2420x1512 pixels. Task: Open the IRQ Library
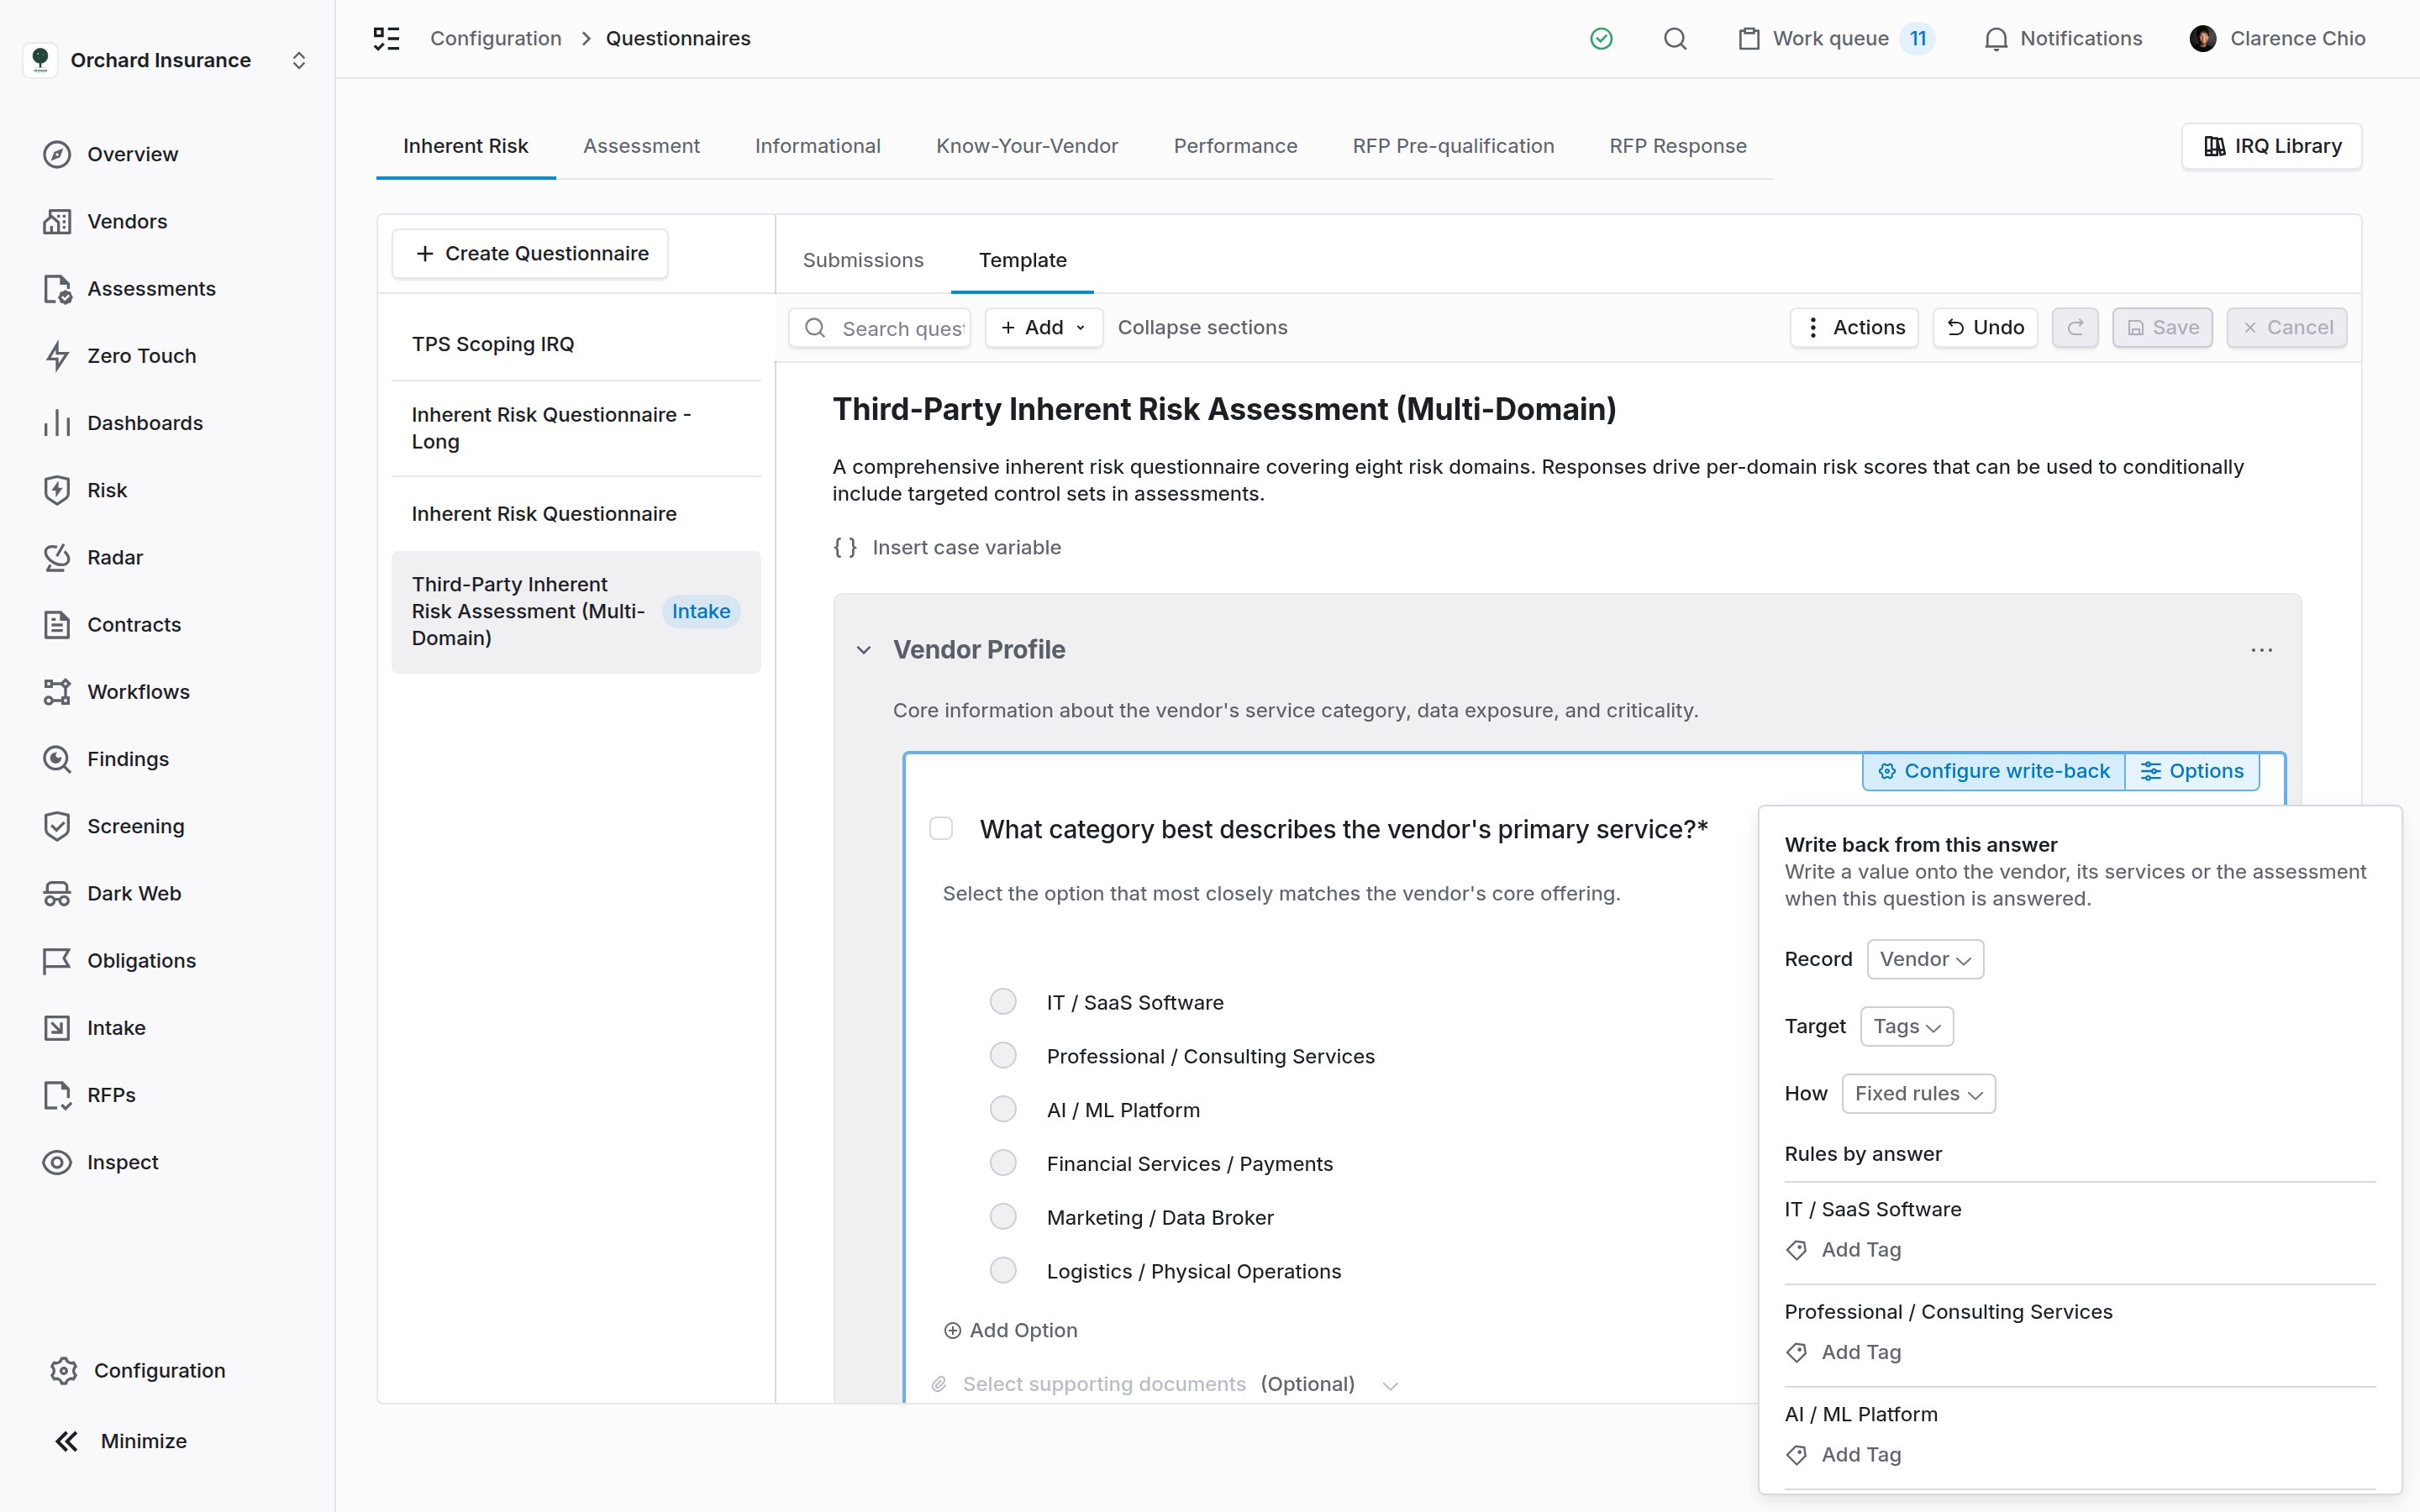(x=2271, y=146)
